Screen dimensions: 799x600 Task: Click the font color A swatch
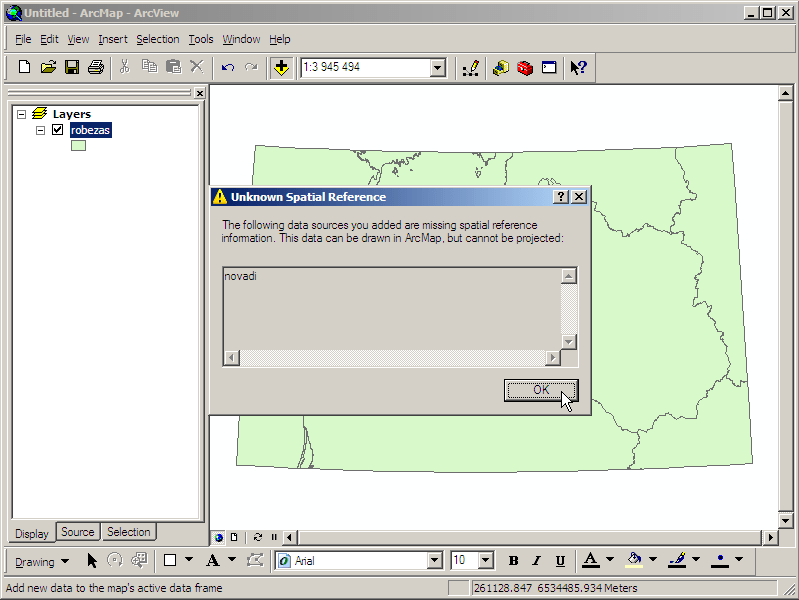591,560
